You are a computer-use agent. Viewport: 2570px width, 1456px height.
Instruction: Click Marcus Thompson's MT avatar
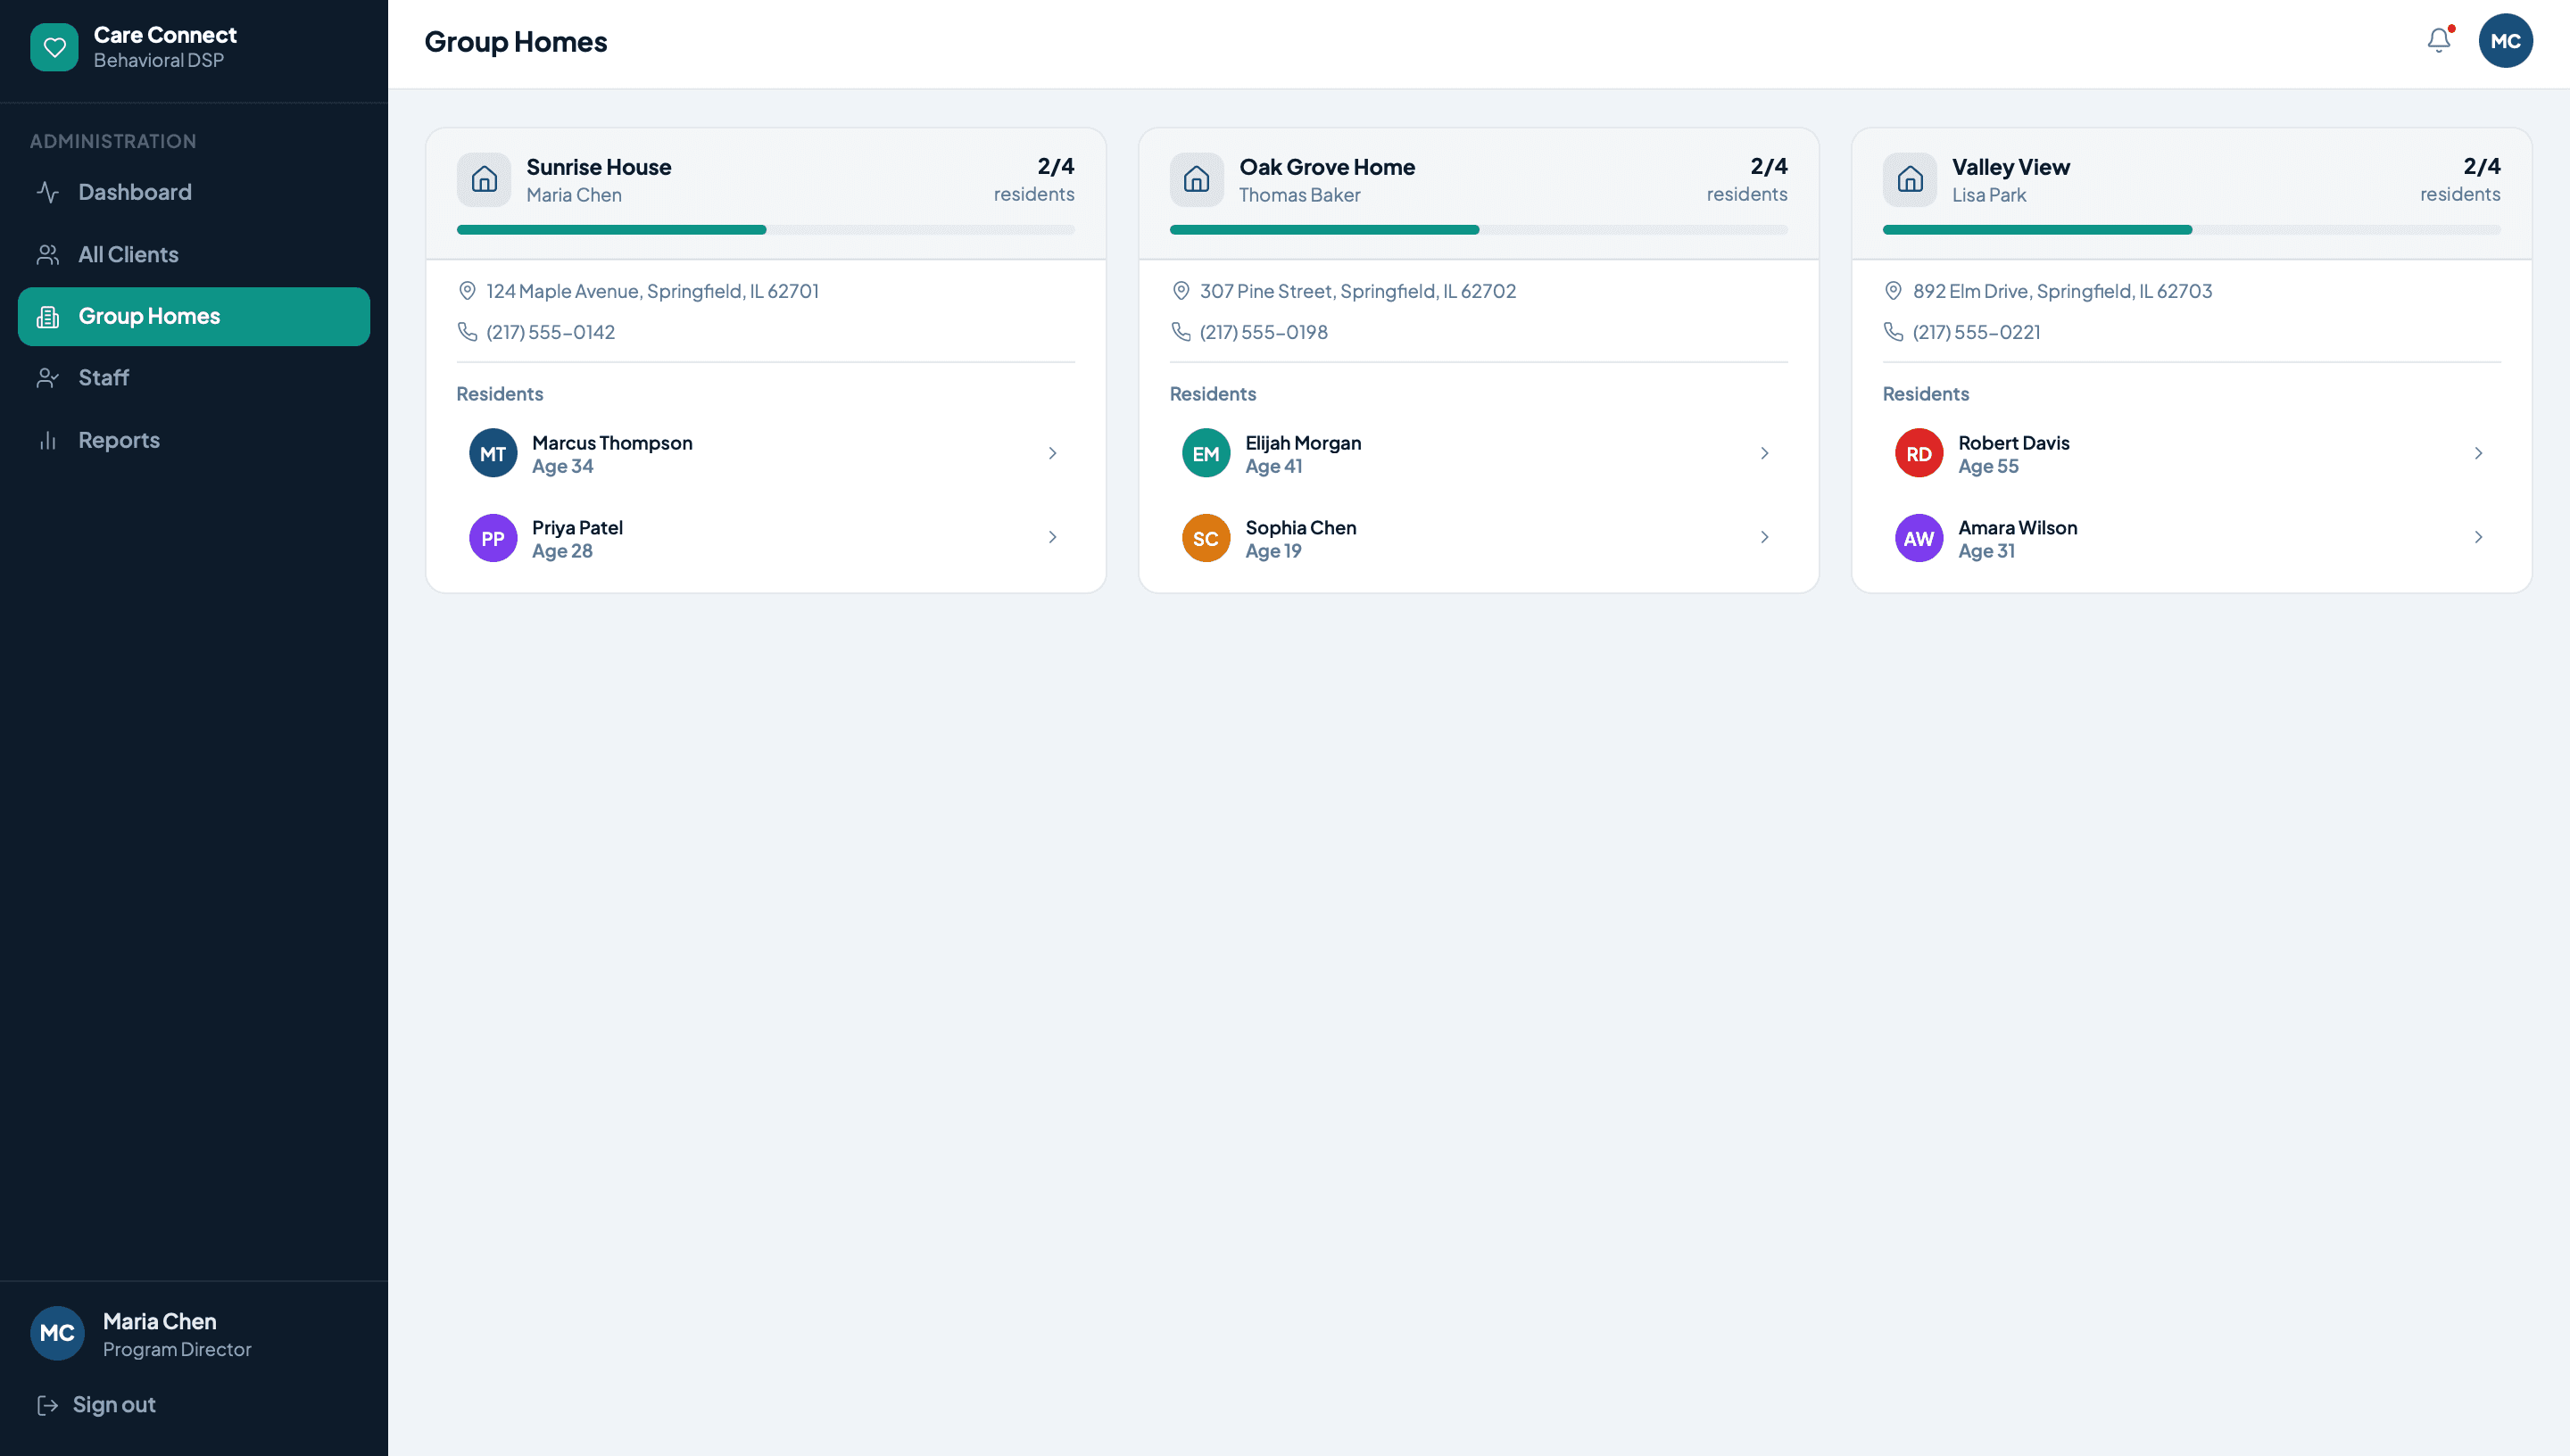coord(493,454)
